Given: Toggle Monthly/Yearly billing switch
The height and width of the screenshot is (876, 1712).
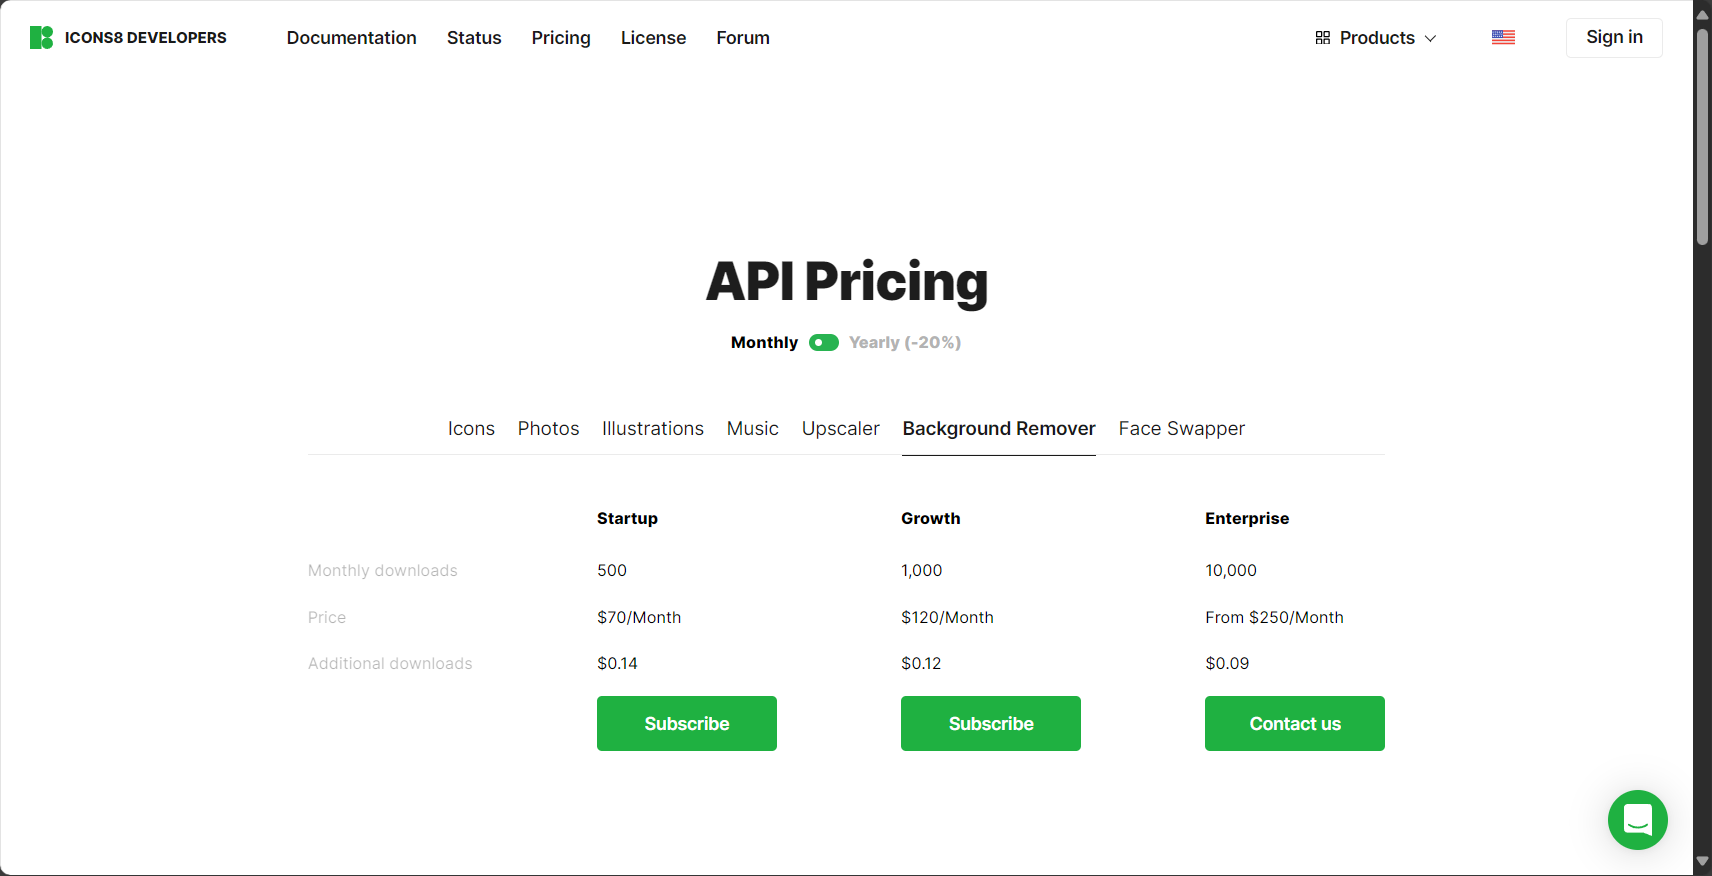Looking at the screenshot, I should pos(824,343).
